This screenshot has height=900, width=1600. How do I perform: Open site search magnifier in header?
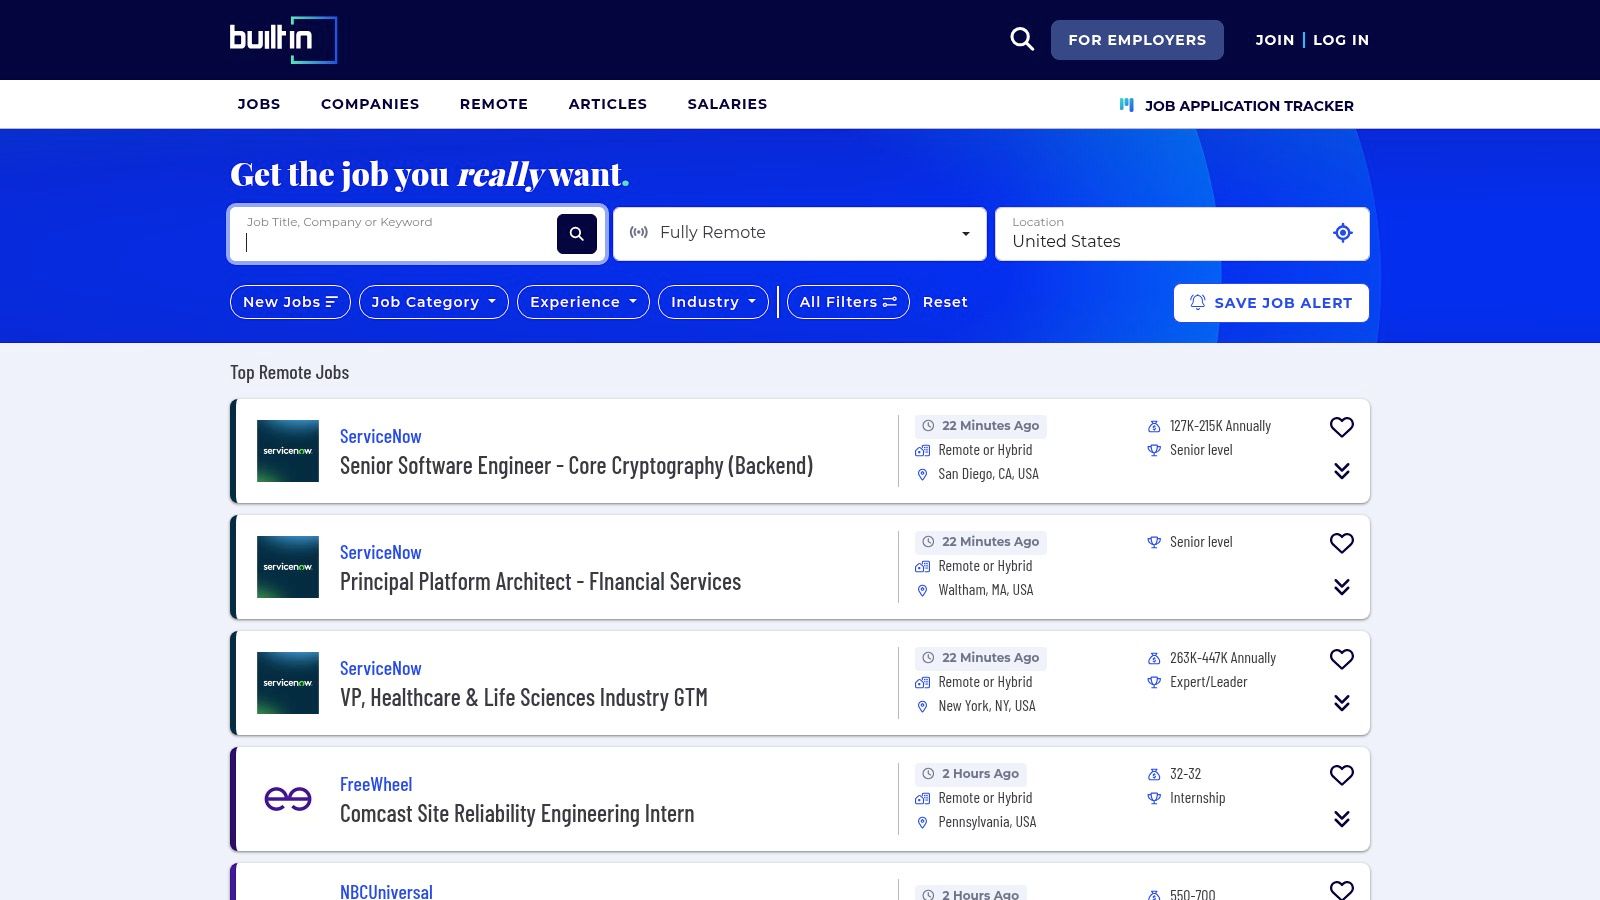pyautogui.click(x=1022, y=40)
